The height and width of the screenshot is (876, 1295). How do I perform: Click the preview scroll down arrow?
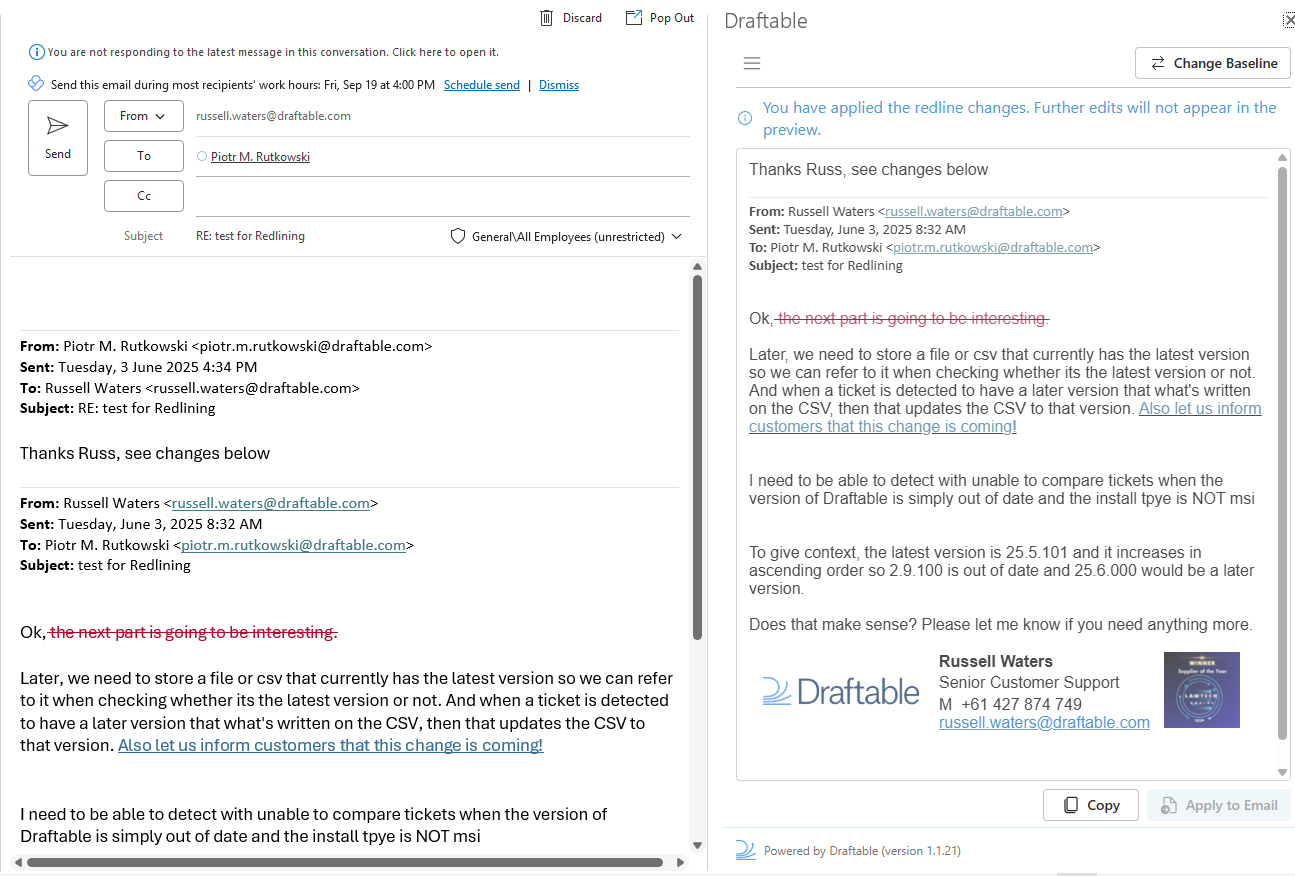1283,772
